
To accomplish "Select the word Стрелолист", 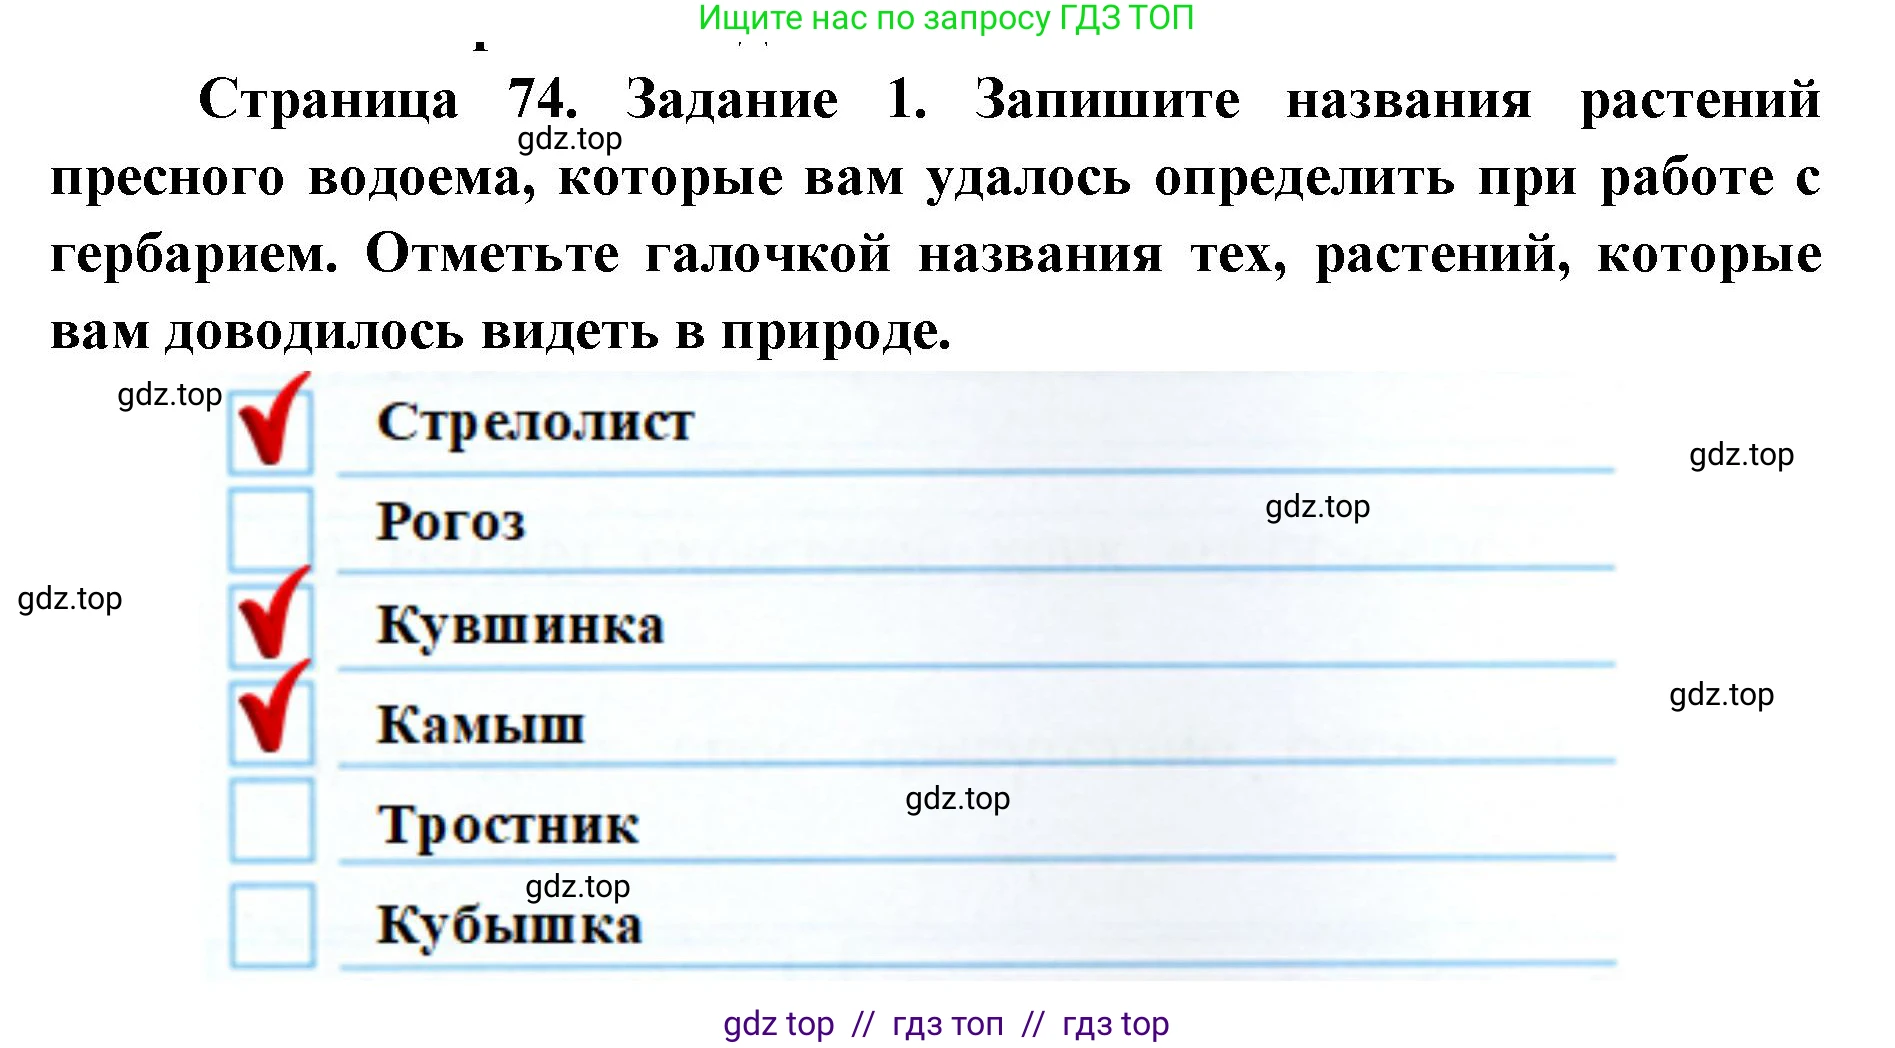I will point(534,421).
